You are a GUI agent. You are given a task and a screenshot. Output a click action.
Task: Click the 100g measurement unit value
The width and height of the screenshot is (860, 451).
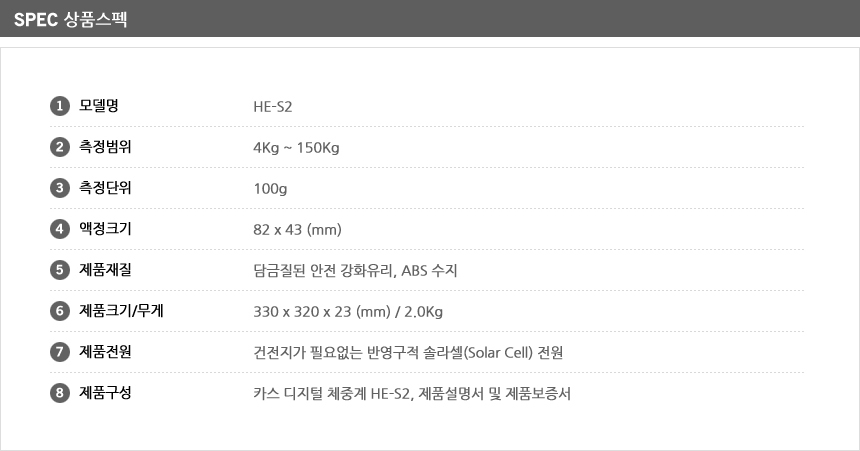pos(271,189)
